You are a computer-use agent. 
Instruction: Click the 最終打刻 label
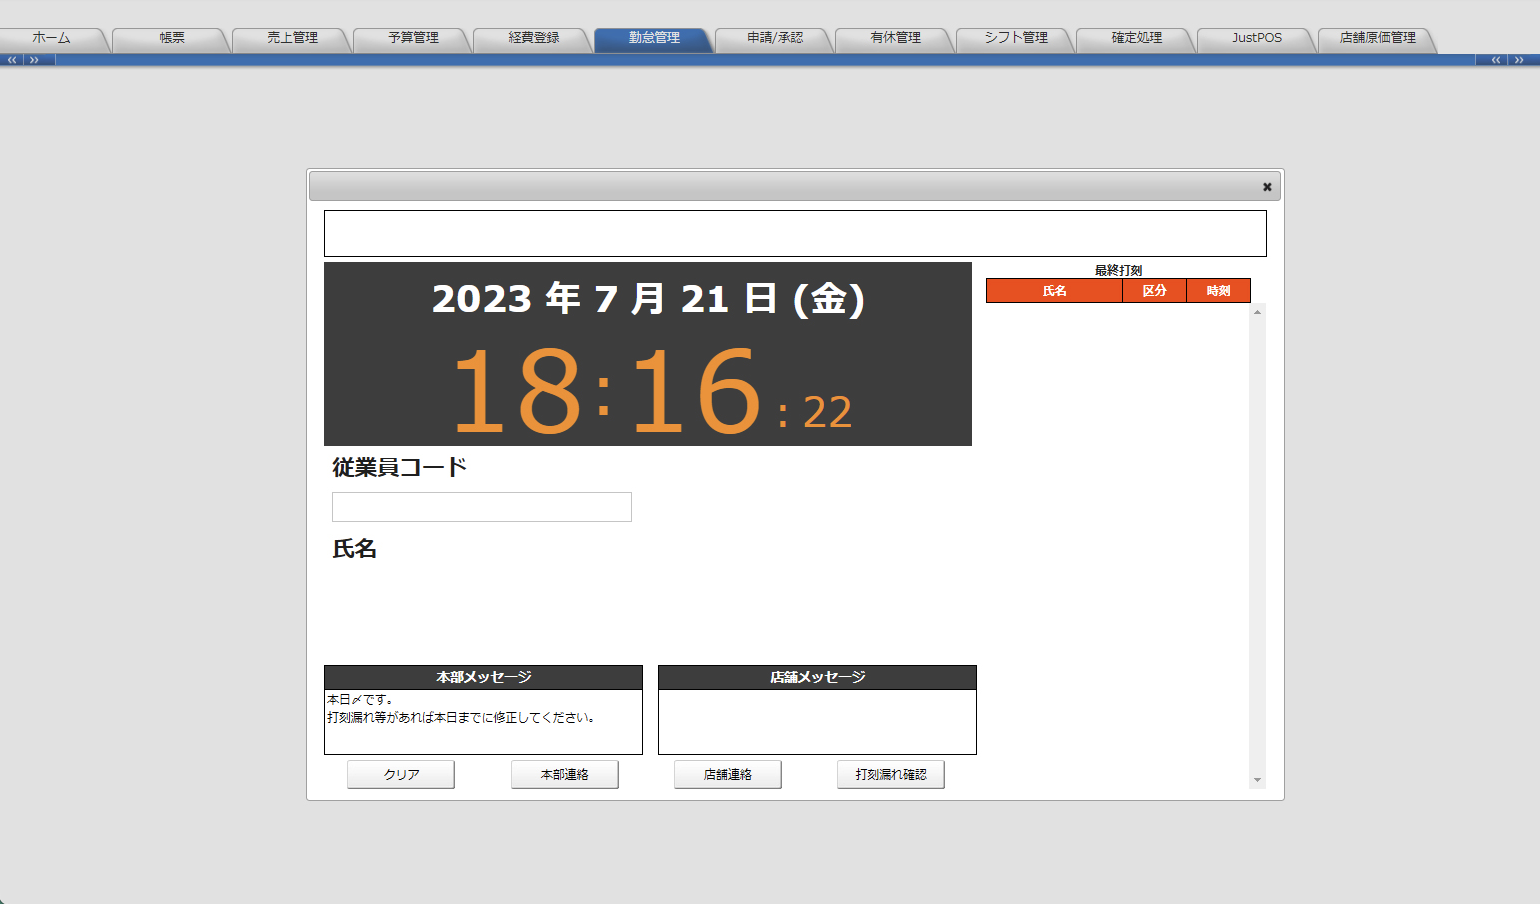pos(1118,270)
